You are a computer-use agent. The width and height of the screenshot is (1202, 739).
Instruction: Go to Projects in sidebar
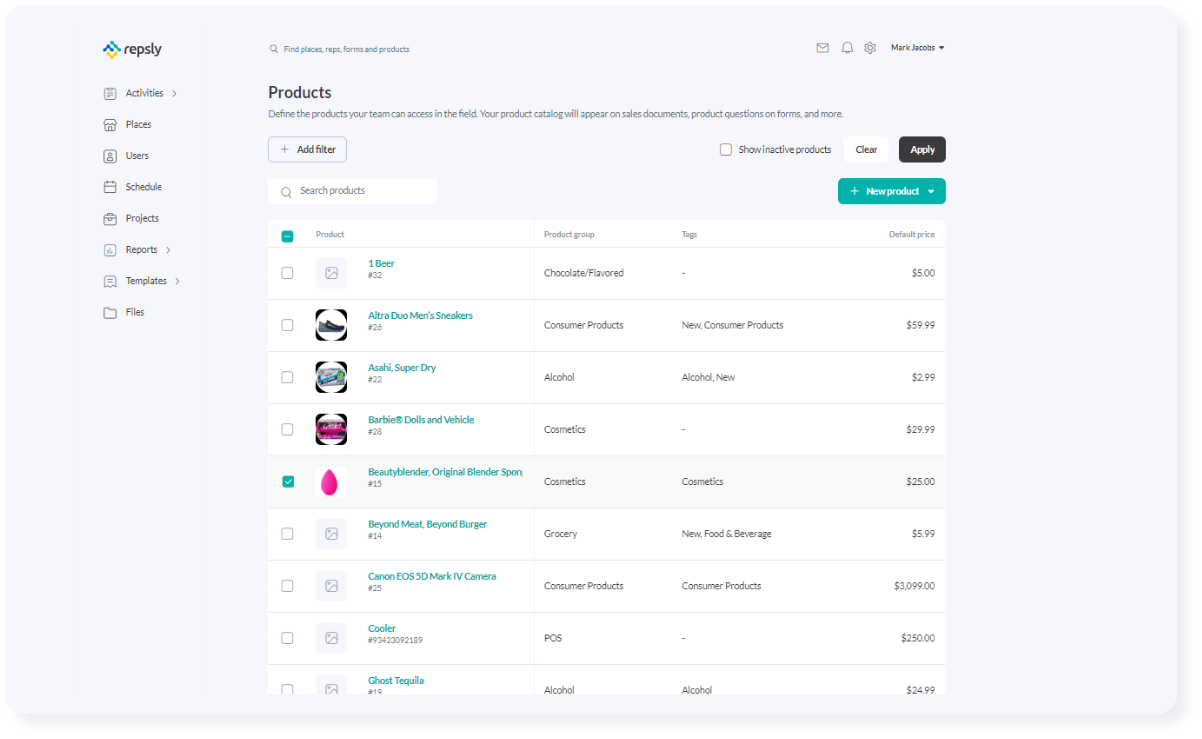[142, 218]
